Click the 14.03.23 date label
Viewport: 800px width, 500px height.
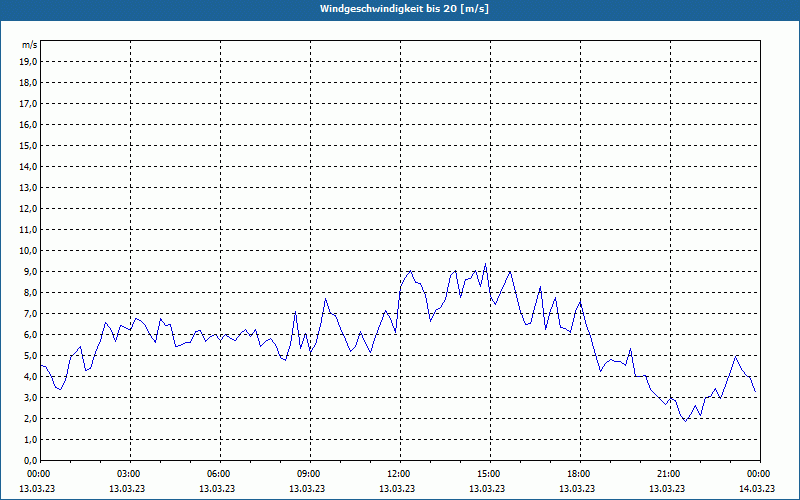[x=757, y=489]
